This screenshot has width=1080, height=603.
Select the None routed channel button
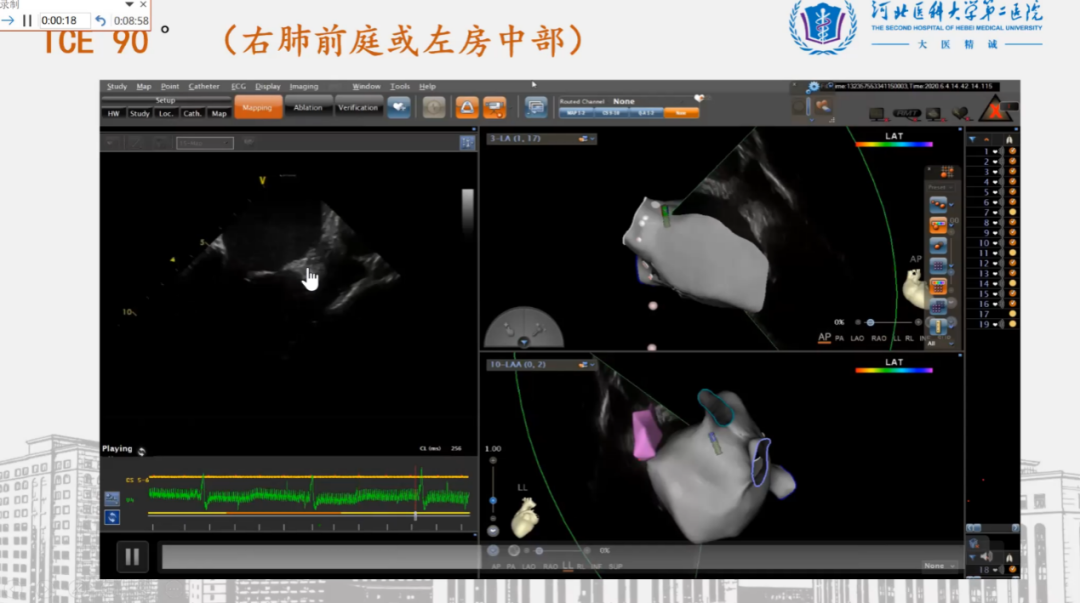pyautogui.click(x=681, y=113)
